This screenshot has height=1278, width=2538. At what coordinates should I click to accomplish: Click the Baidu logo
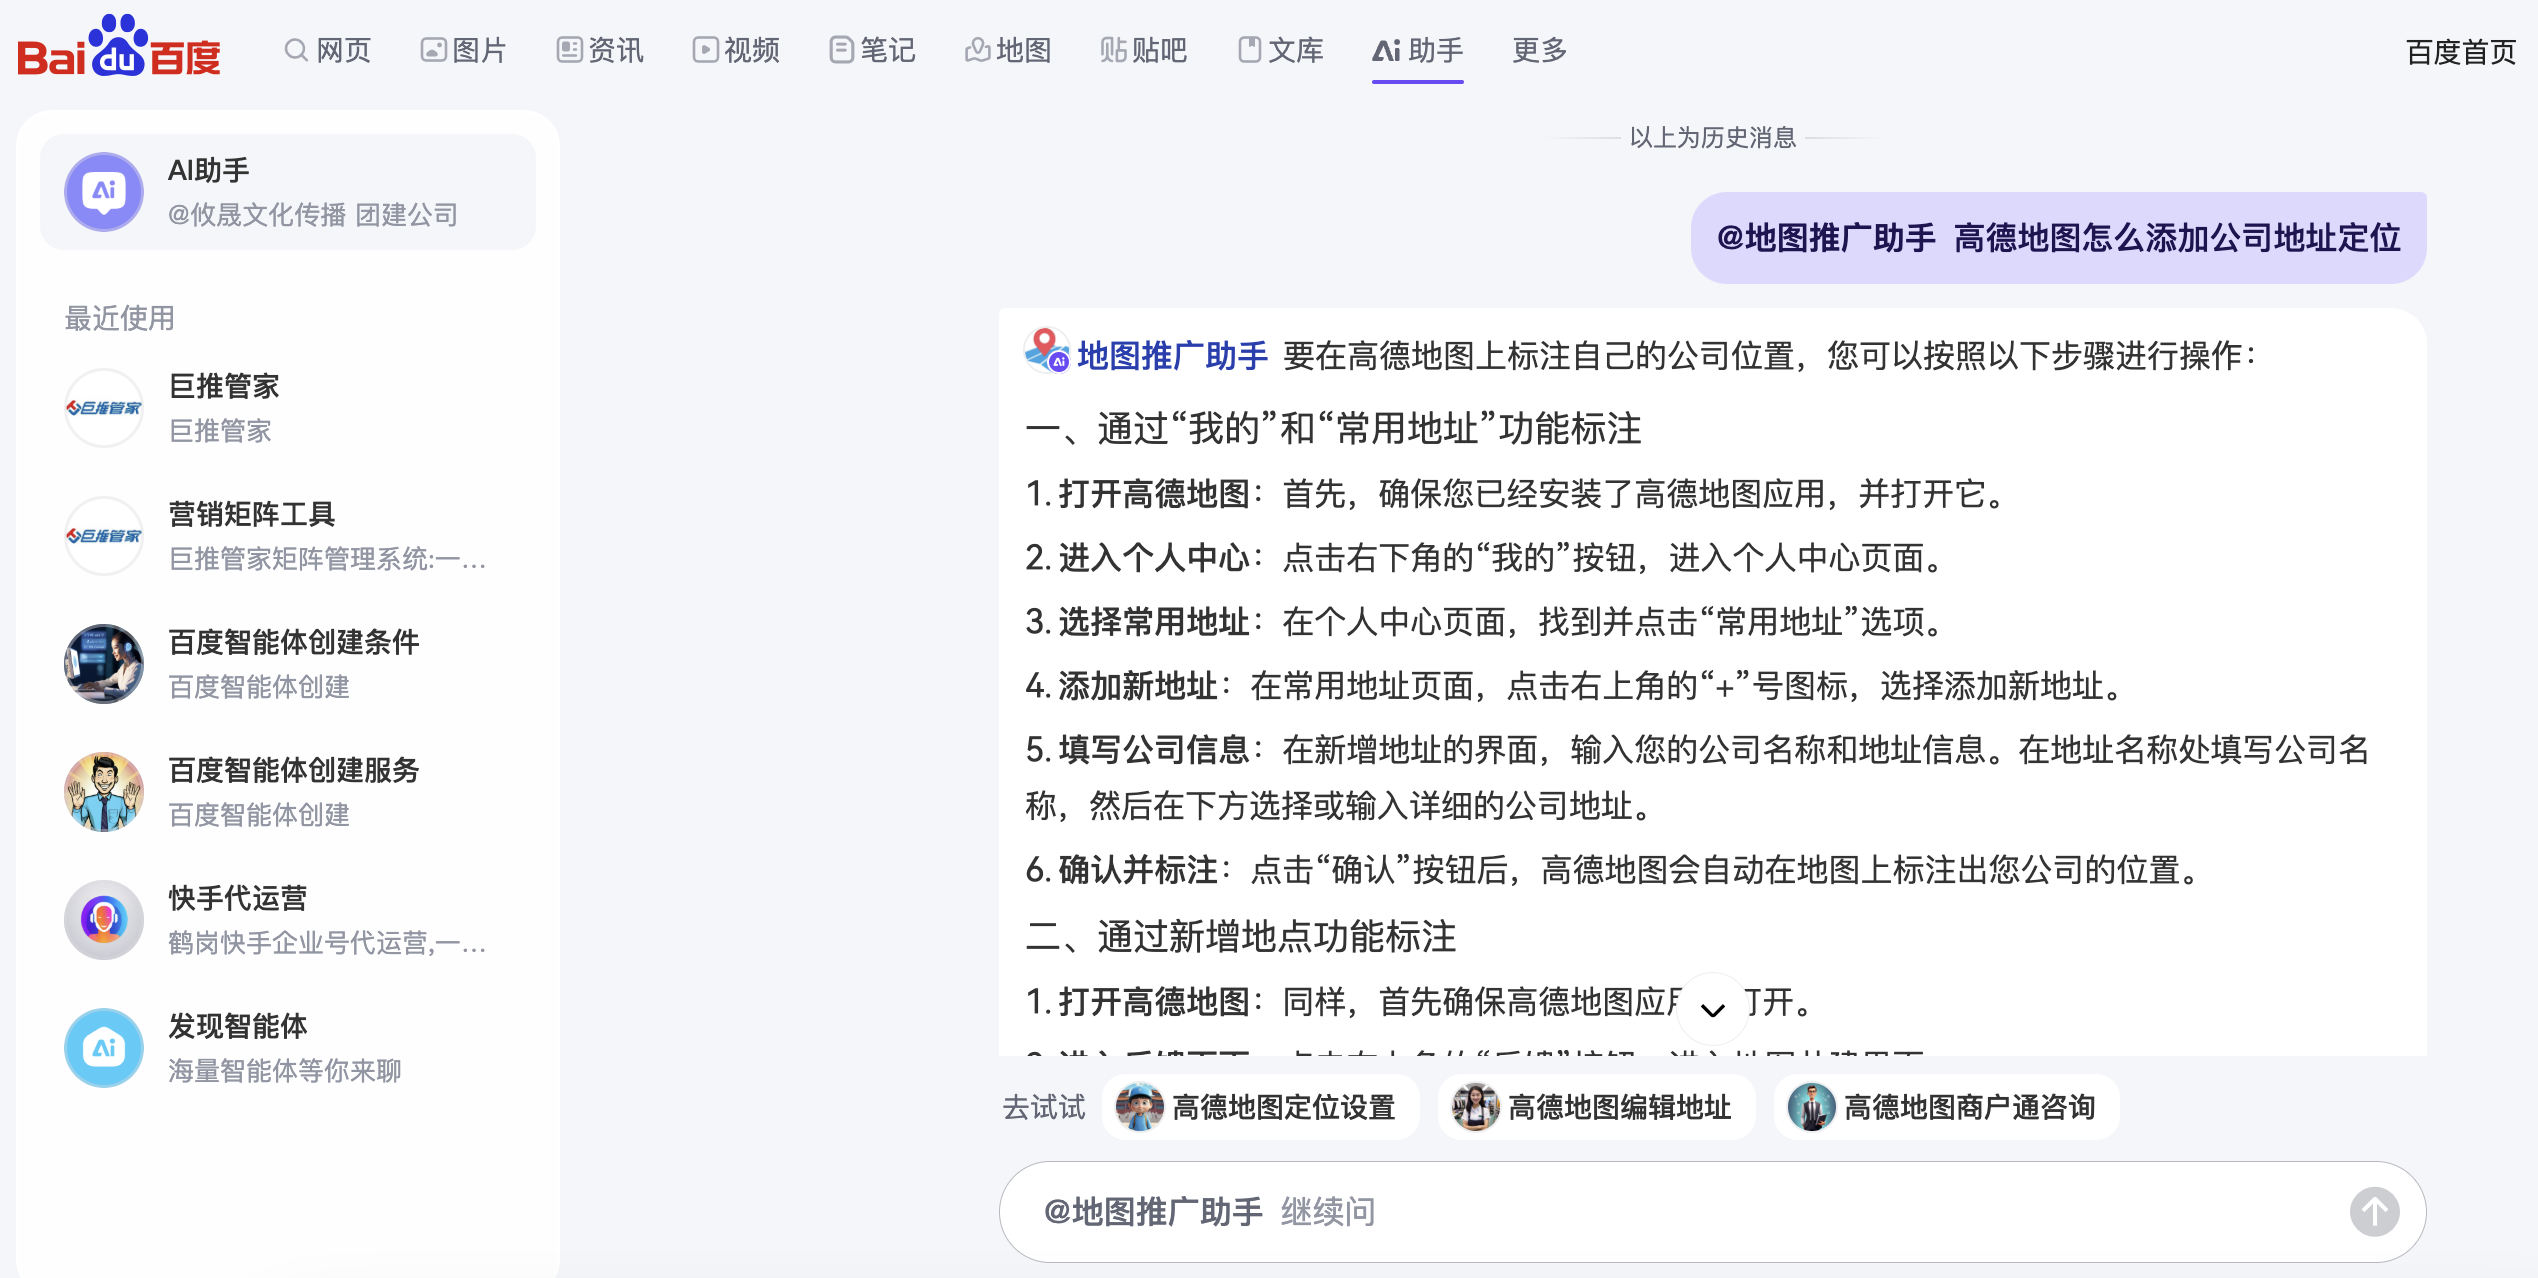point(118,47)
